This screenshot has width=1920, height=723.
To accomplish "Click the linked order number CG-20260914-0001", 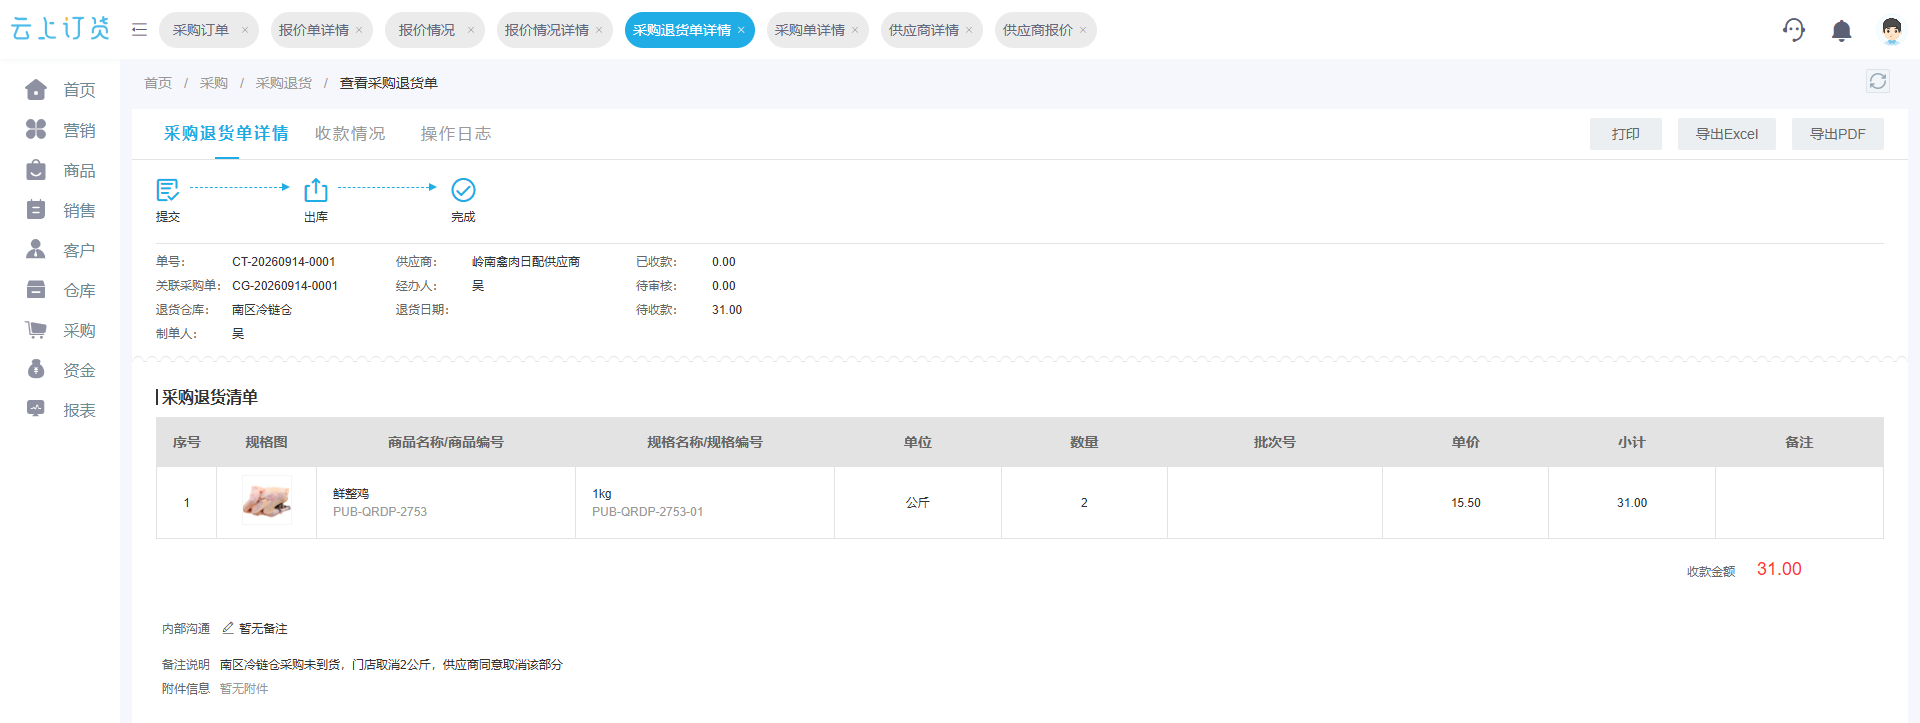I will click(285, 286).
